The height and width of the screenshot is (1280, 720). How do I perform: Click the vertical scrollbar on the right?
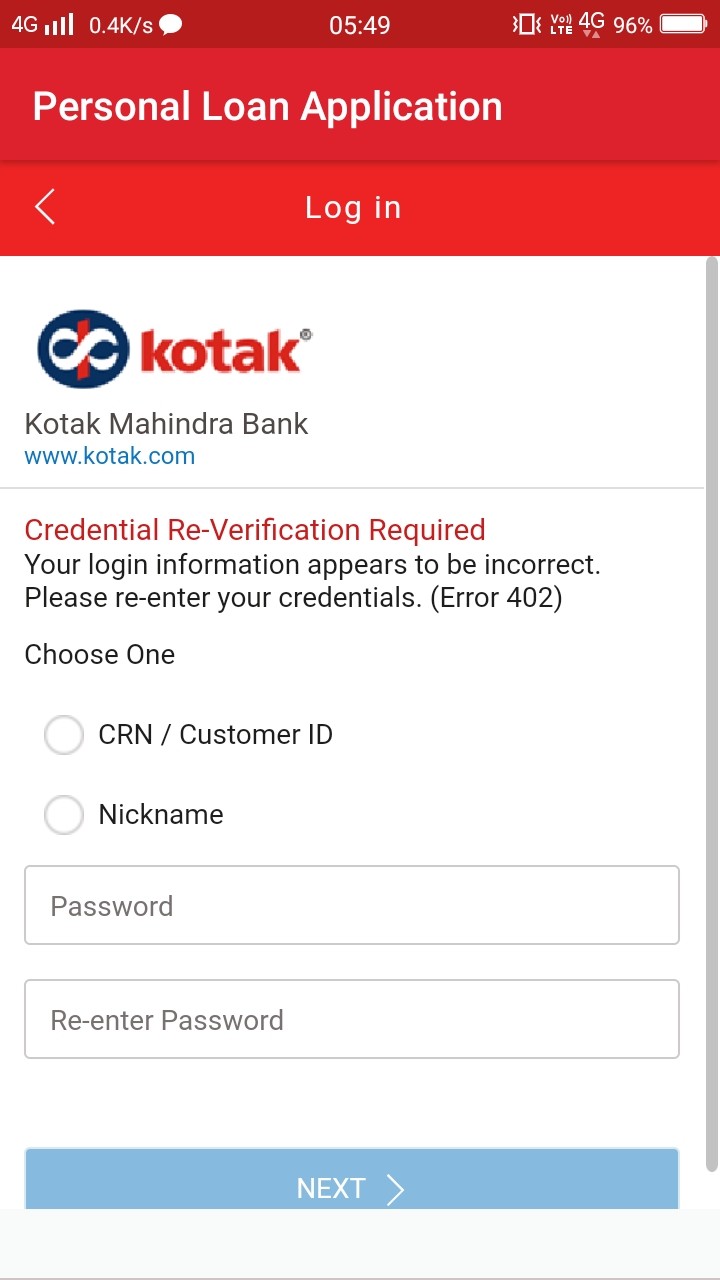coord(711,714)
